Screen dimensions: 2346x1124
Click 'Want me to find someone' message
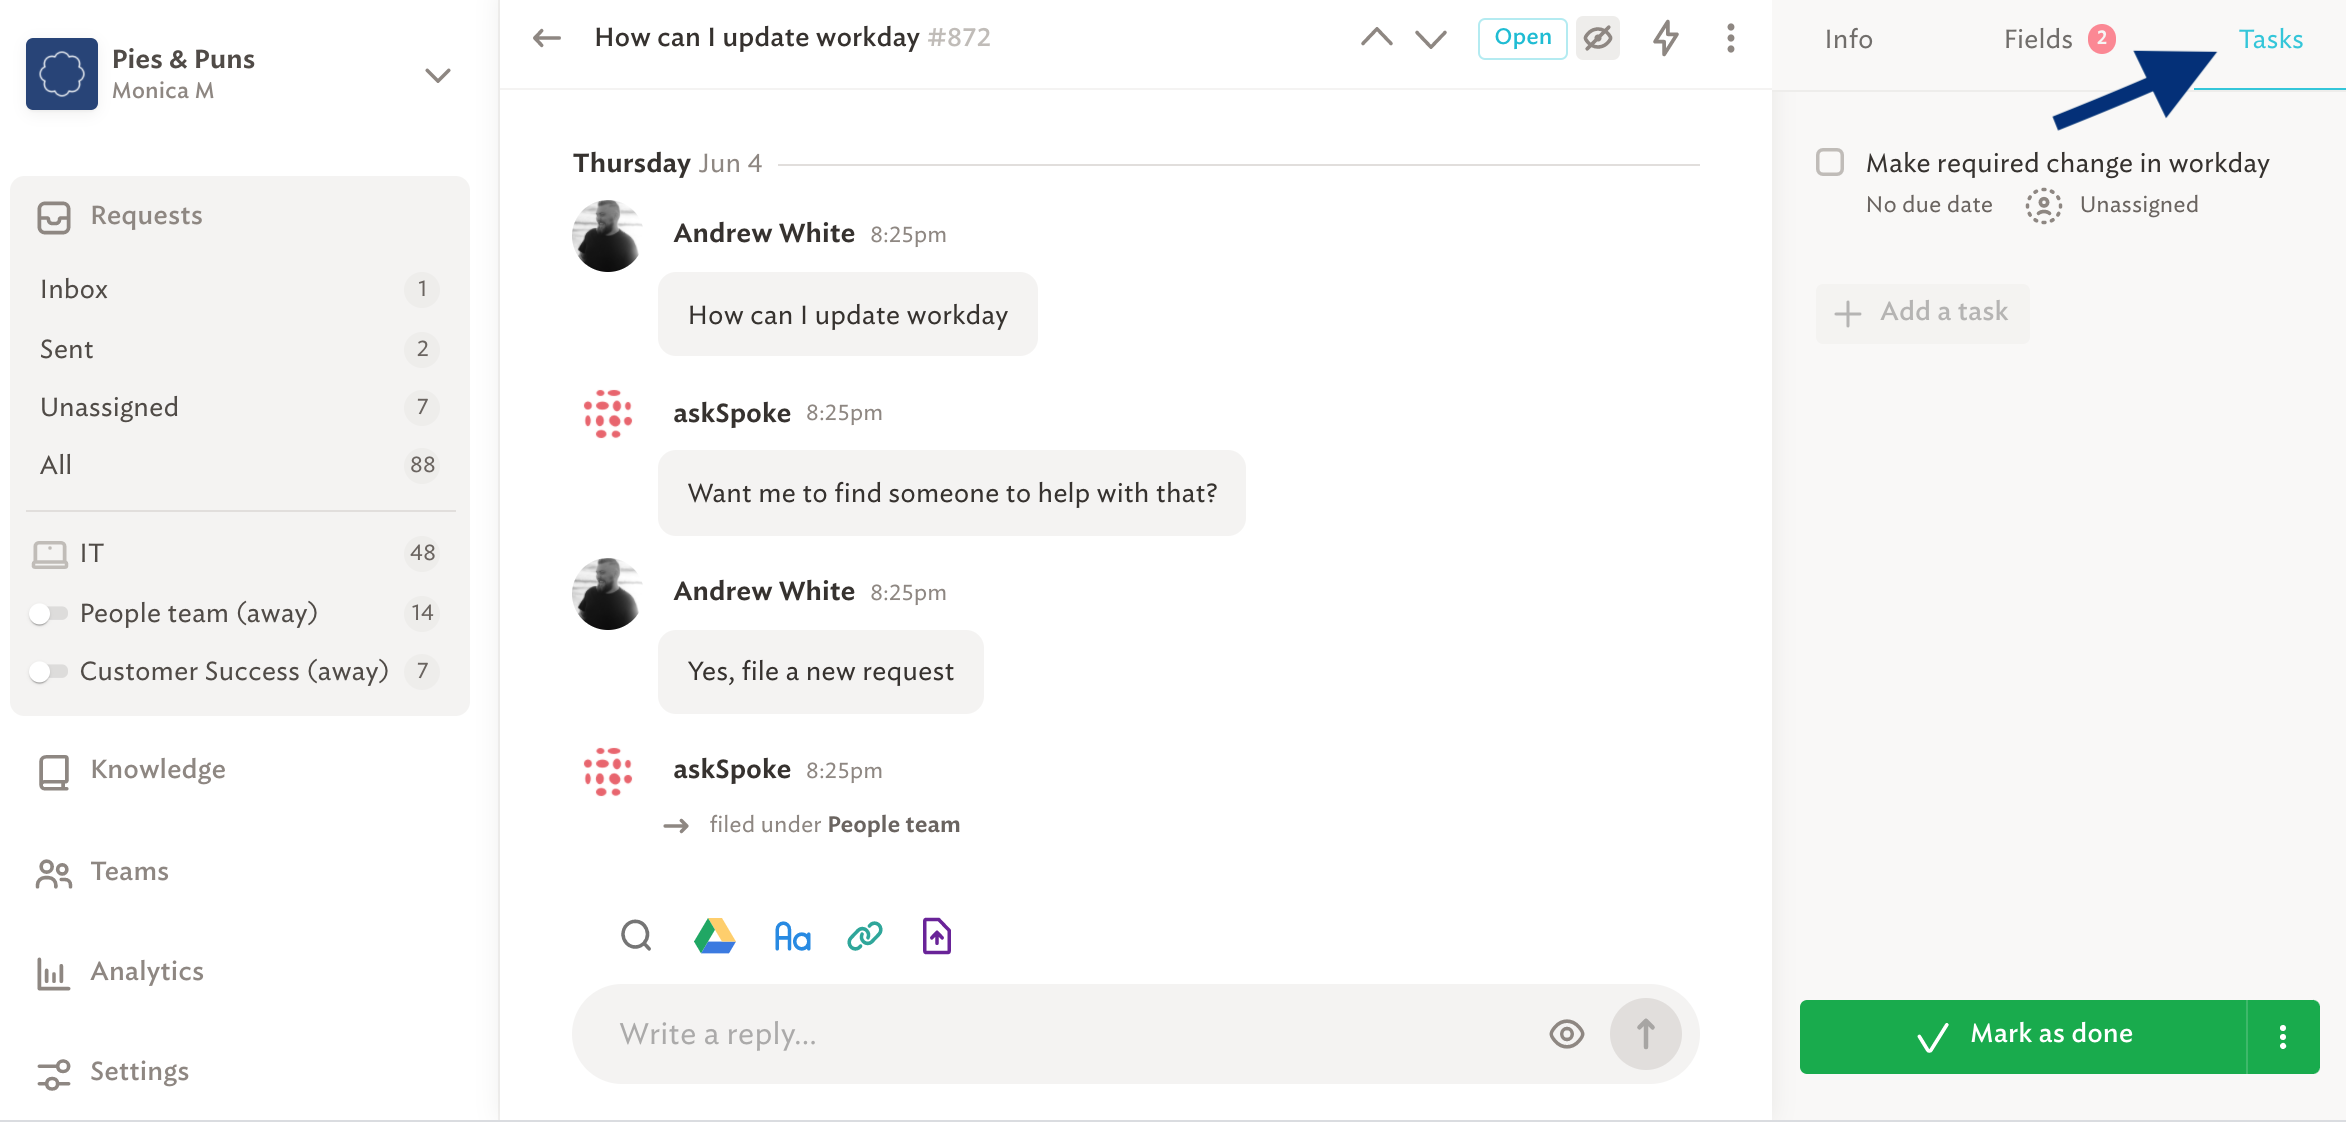click(x=952, y=493)
